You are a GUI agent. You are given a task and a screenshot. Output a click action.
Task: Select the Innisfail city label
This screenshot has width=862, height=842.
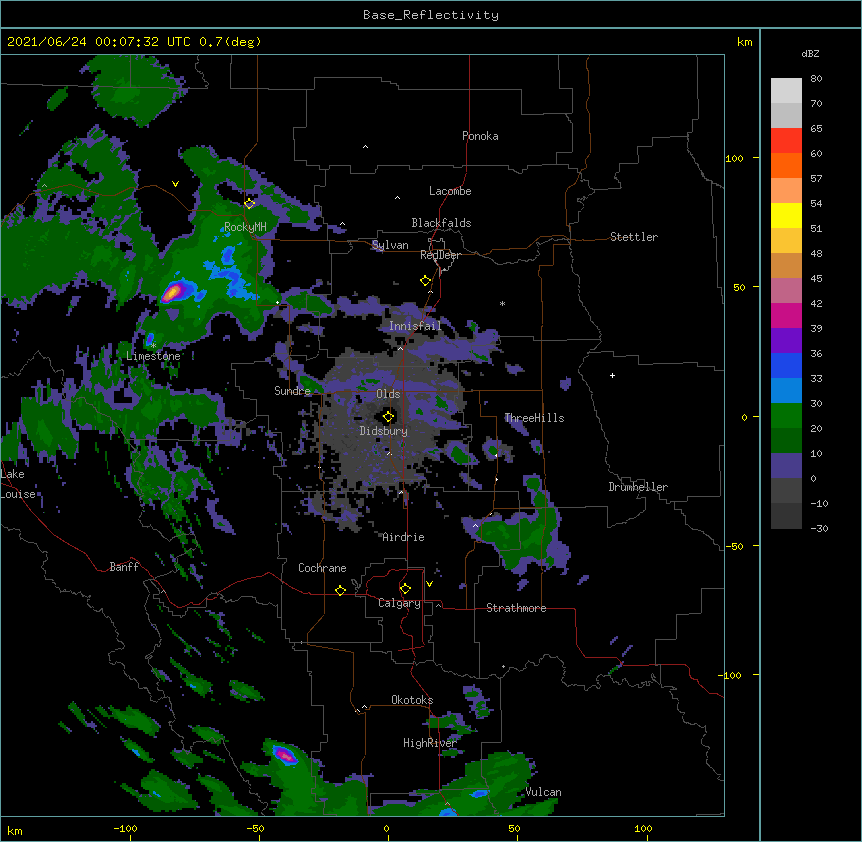pos(415,326)
